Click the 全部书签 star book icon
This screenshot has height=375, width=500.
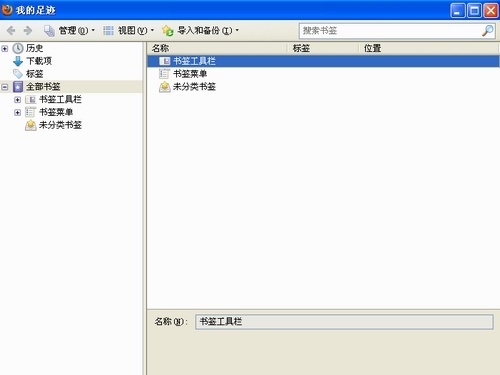point(18,87)
